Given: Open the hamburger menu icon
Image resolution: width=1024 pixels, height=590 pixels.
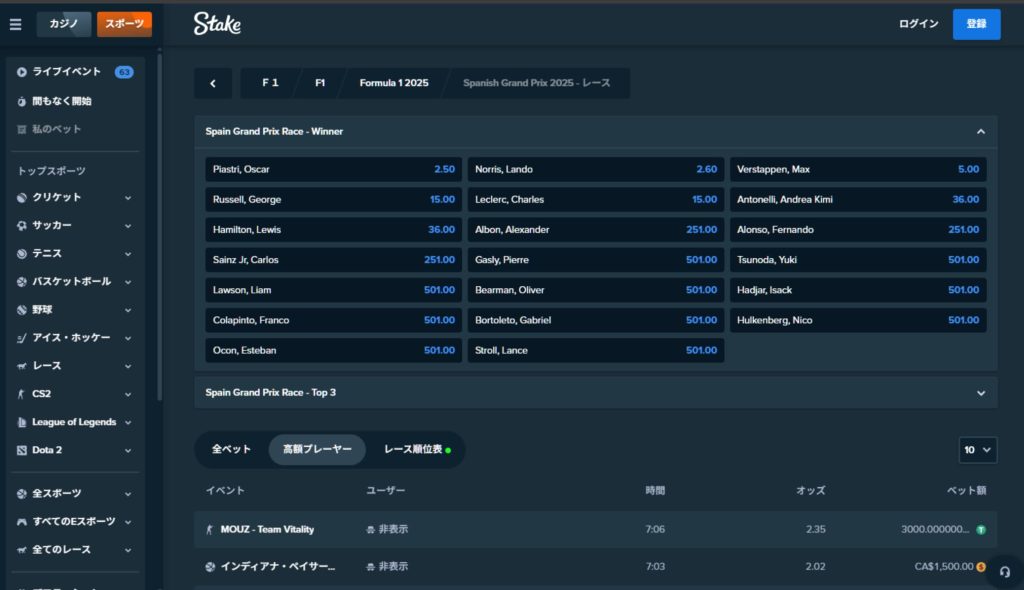Looking at the screenshot, I should pyautogui.click(x=16, y=24).
